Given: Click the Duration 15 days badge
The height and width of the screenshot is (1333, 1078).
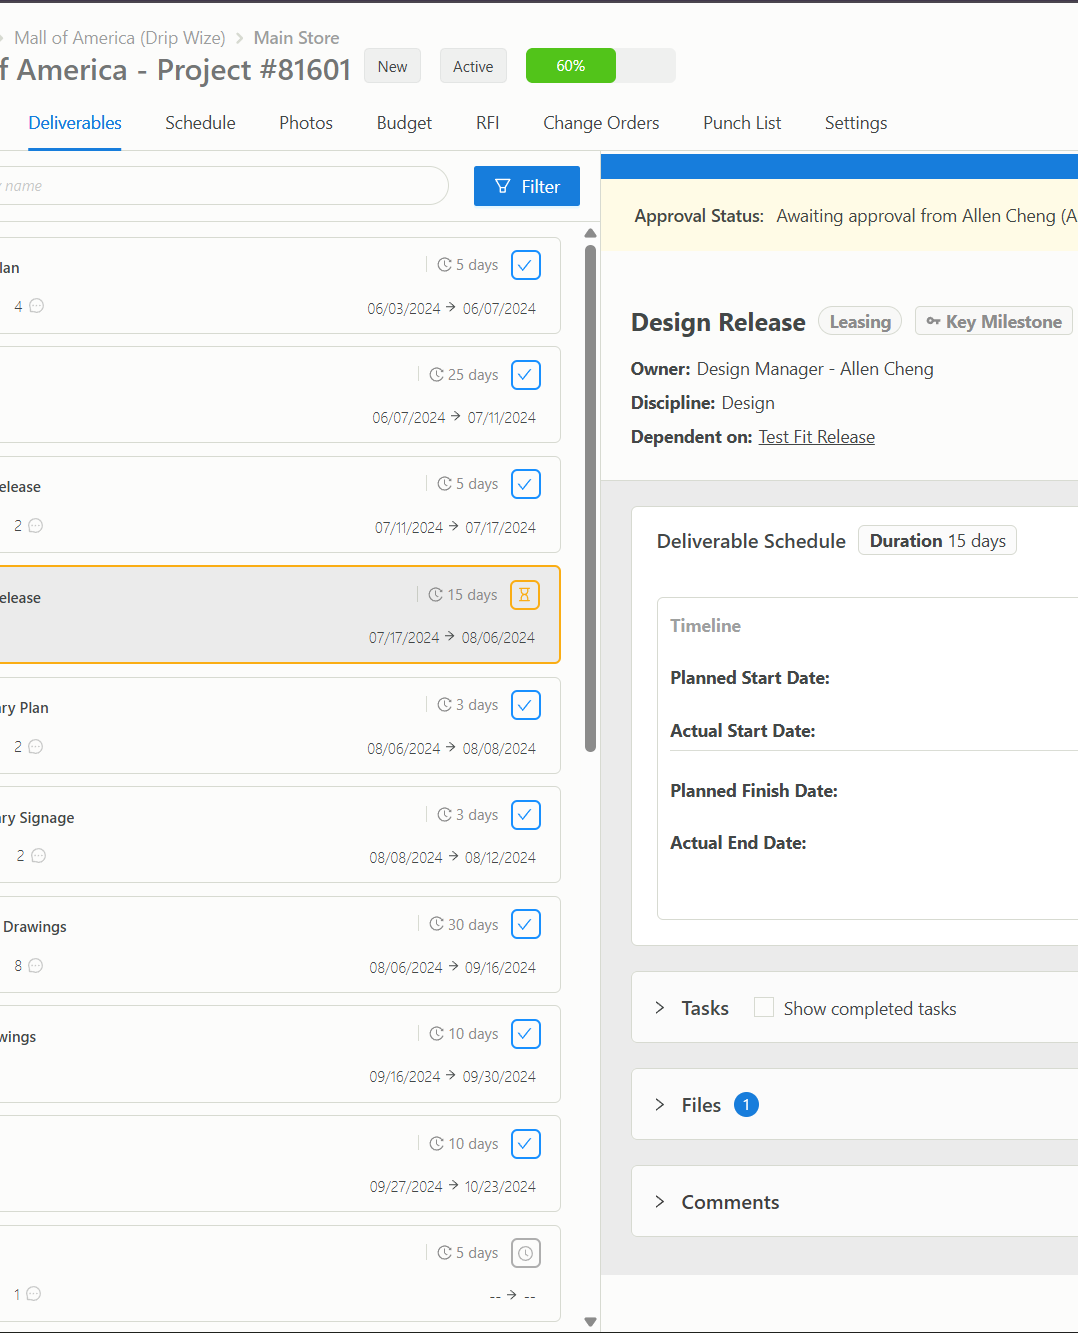Looking at the screenshot, I should pos(937,541).
